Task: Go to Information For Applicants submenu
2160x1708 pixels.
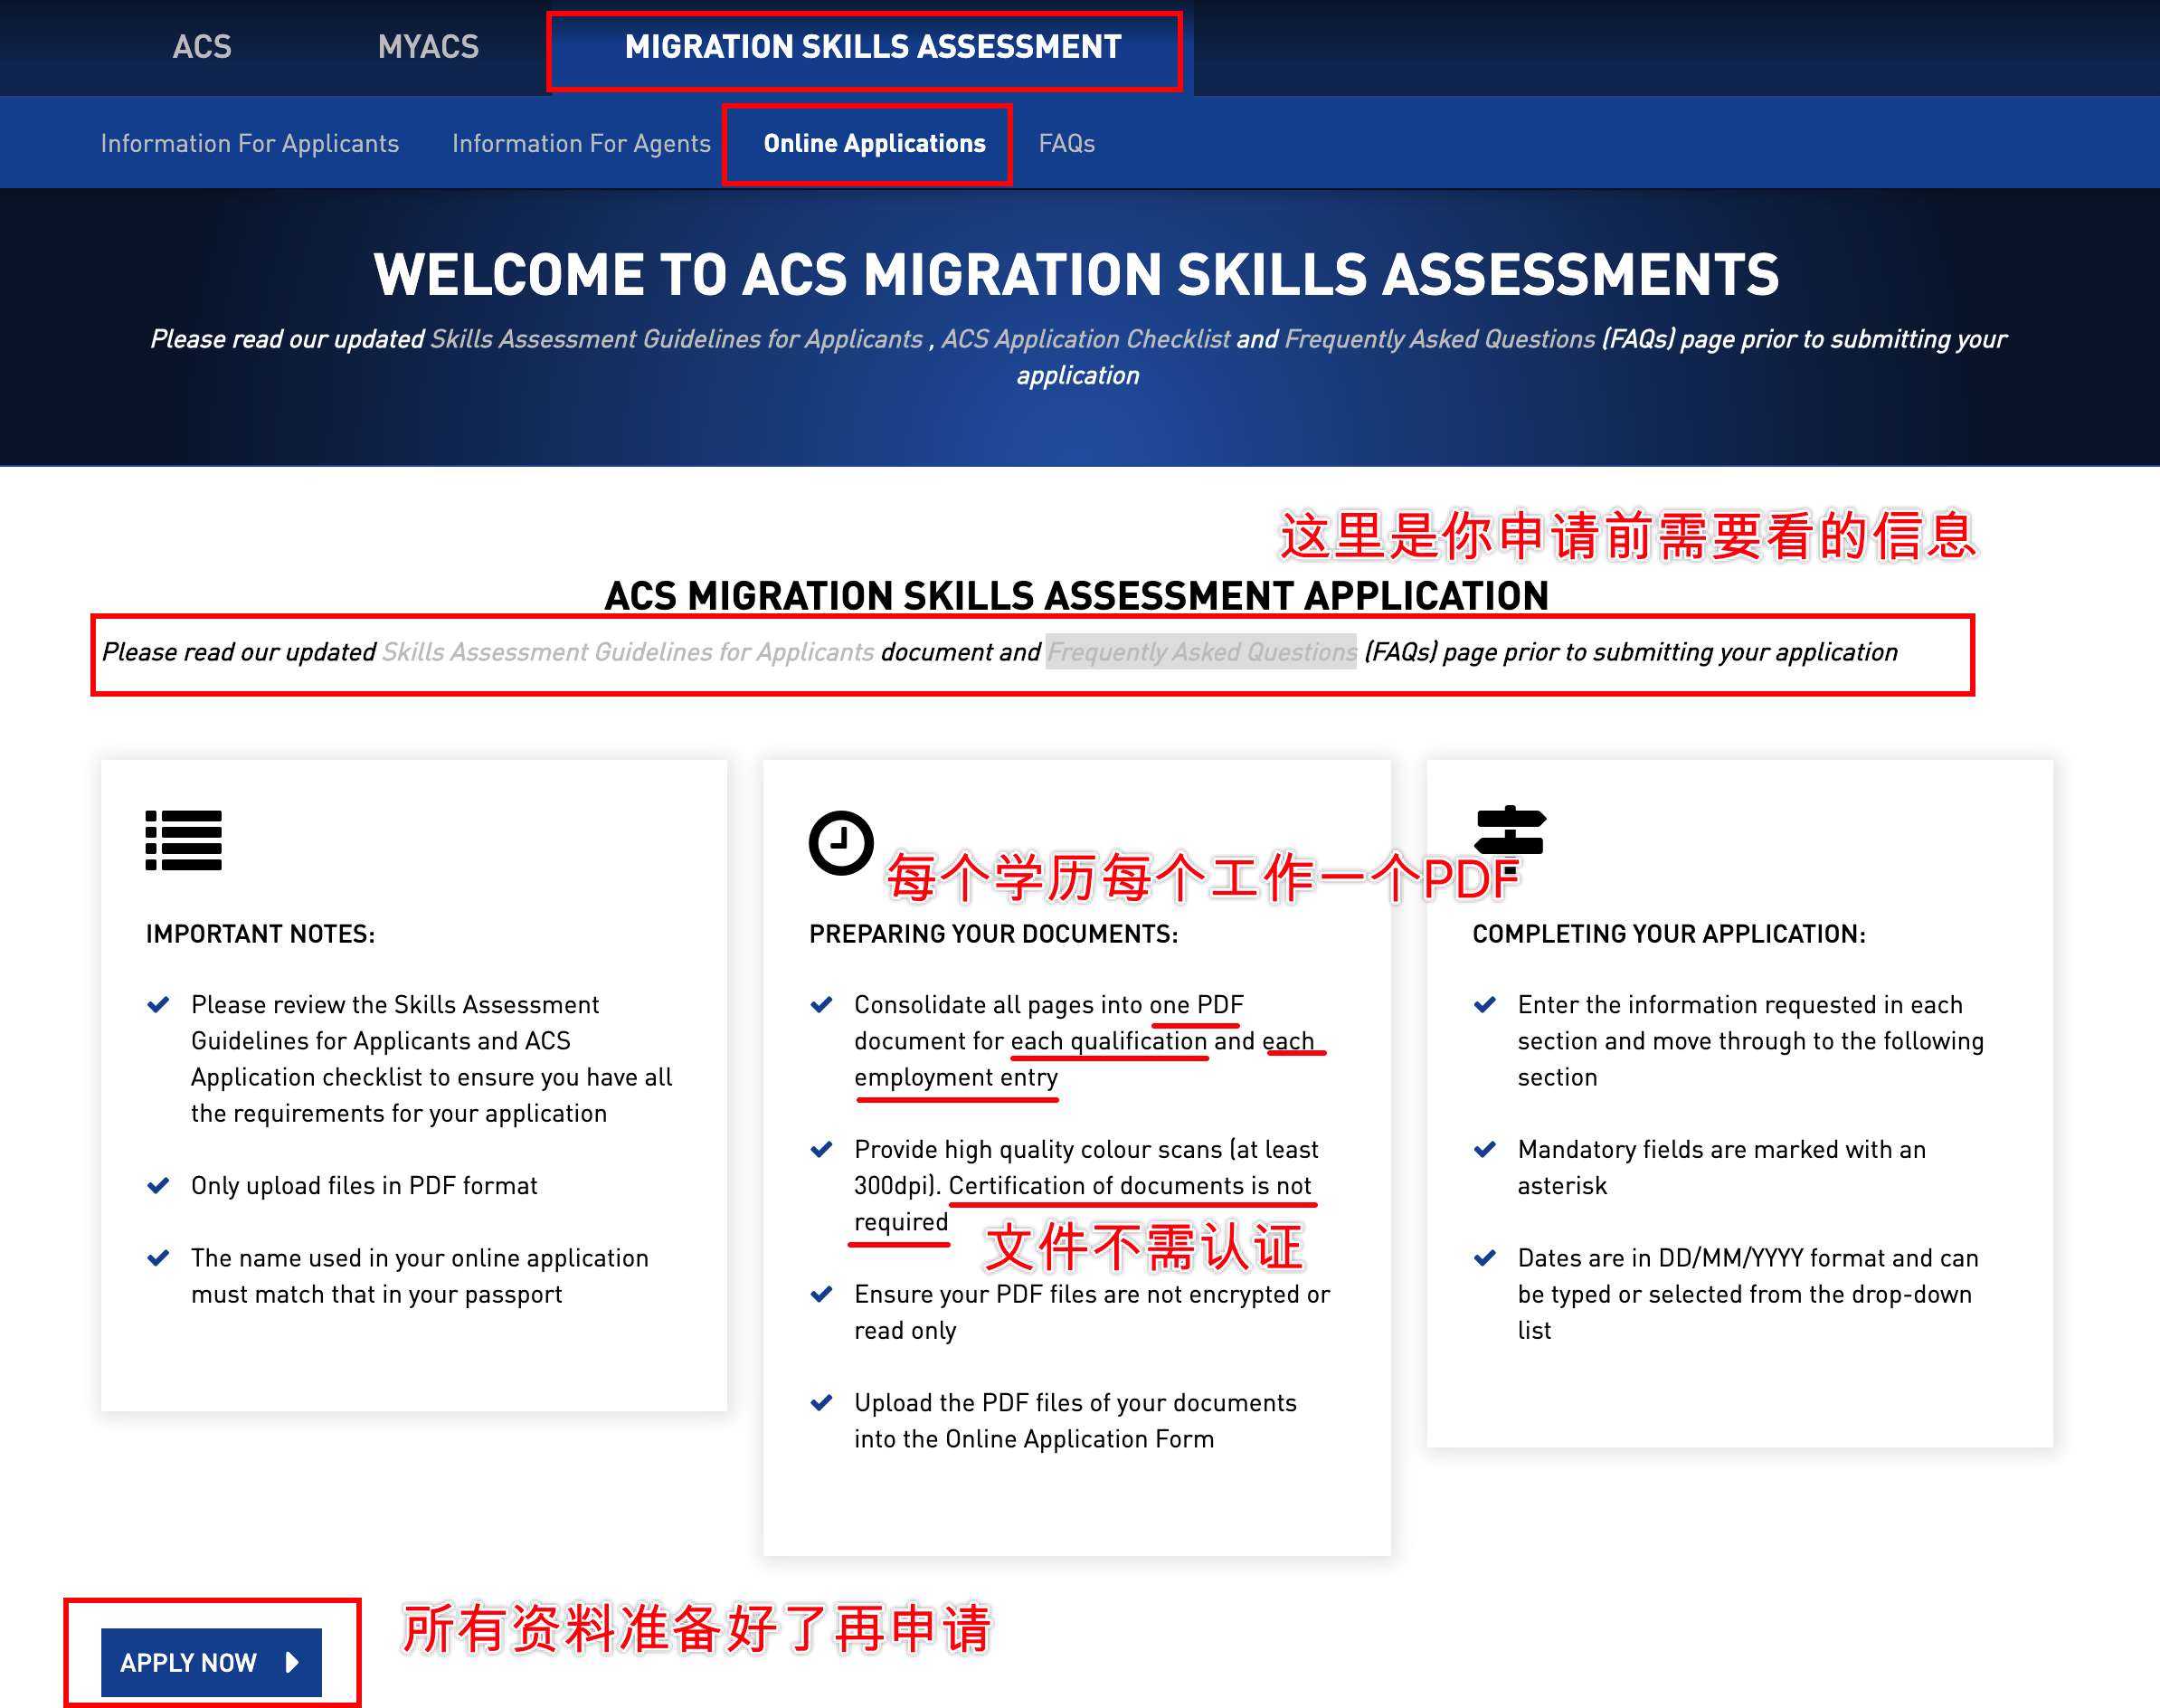Action: (249, 144)
